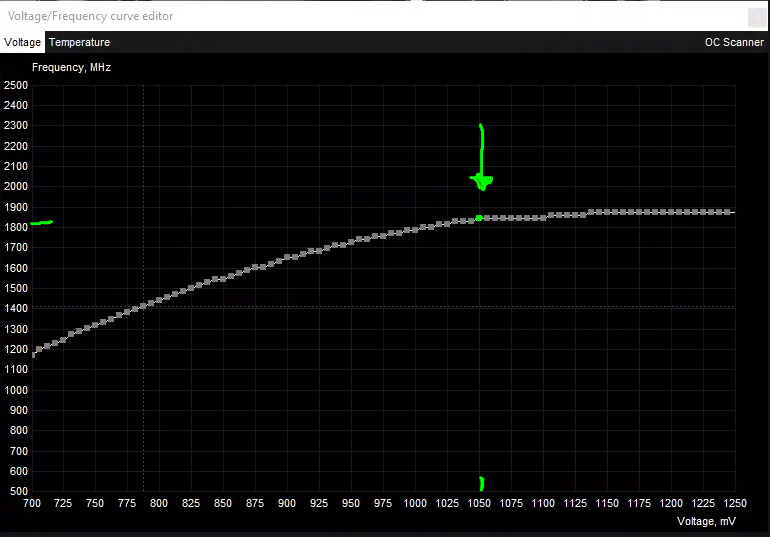Click the 725 voltage axis label
The height and width of the screenshot is (537, 770).
click(x=63, y=503)
